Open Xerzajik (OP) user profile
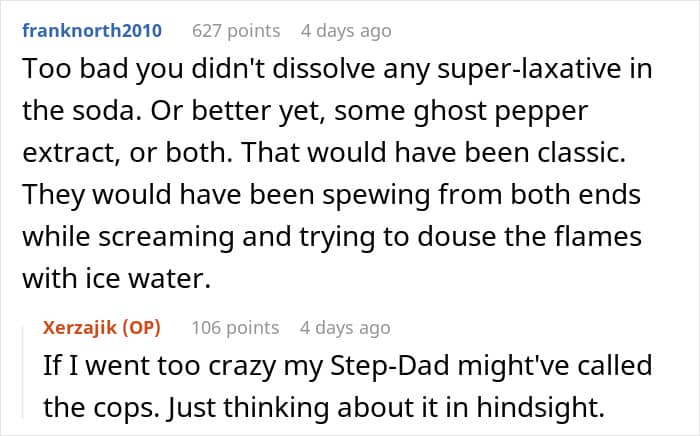Screen dimensions: 700x436 coord(102,328)
